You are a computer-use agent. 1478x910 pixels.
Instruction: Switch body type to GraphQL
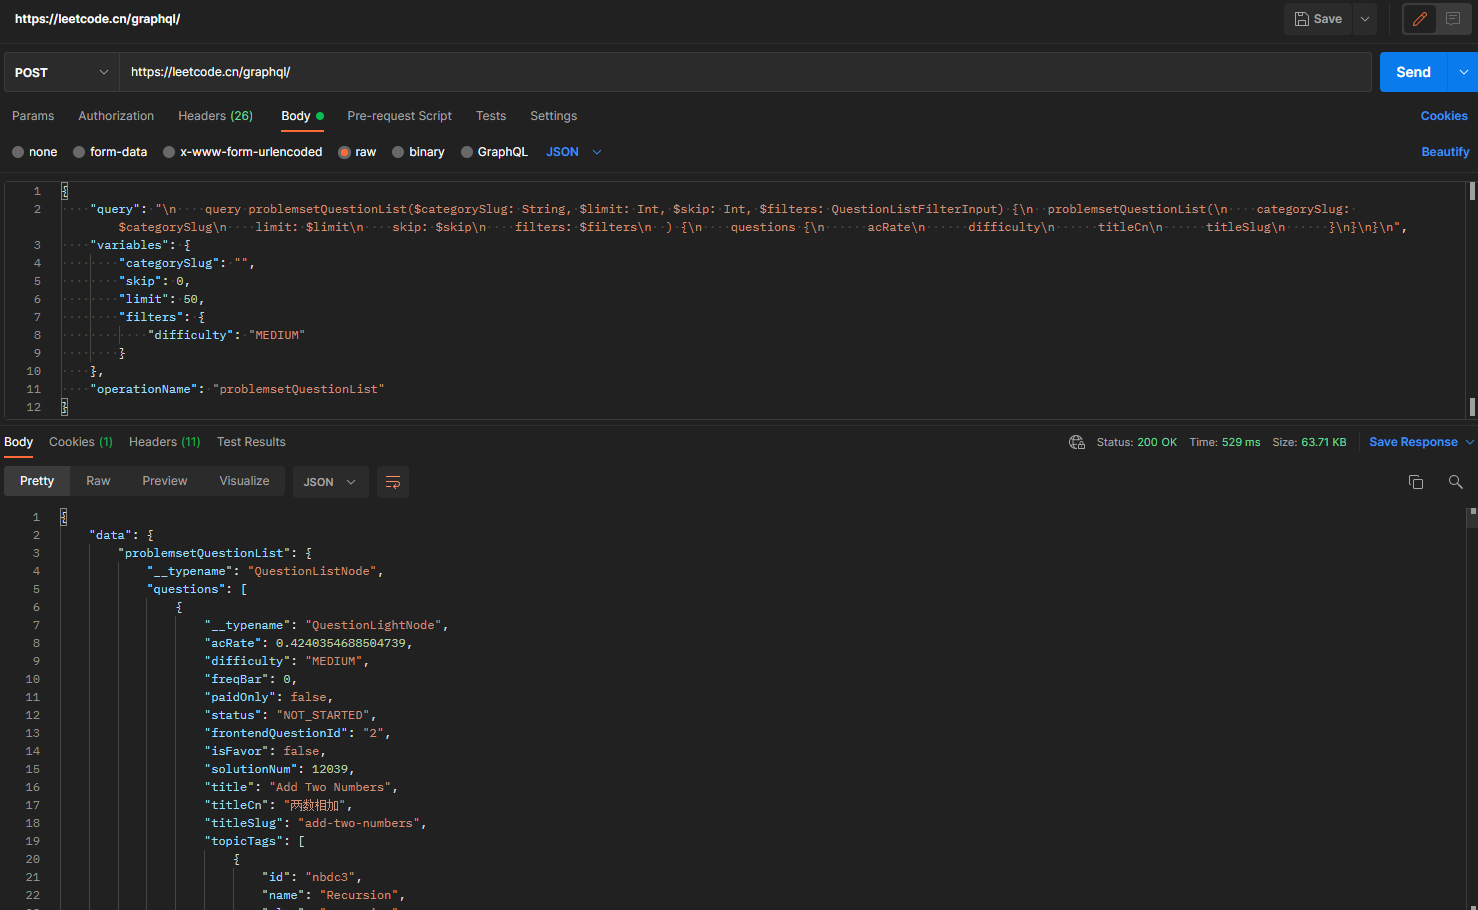tap(466, 151)
